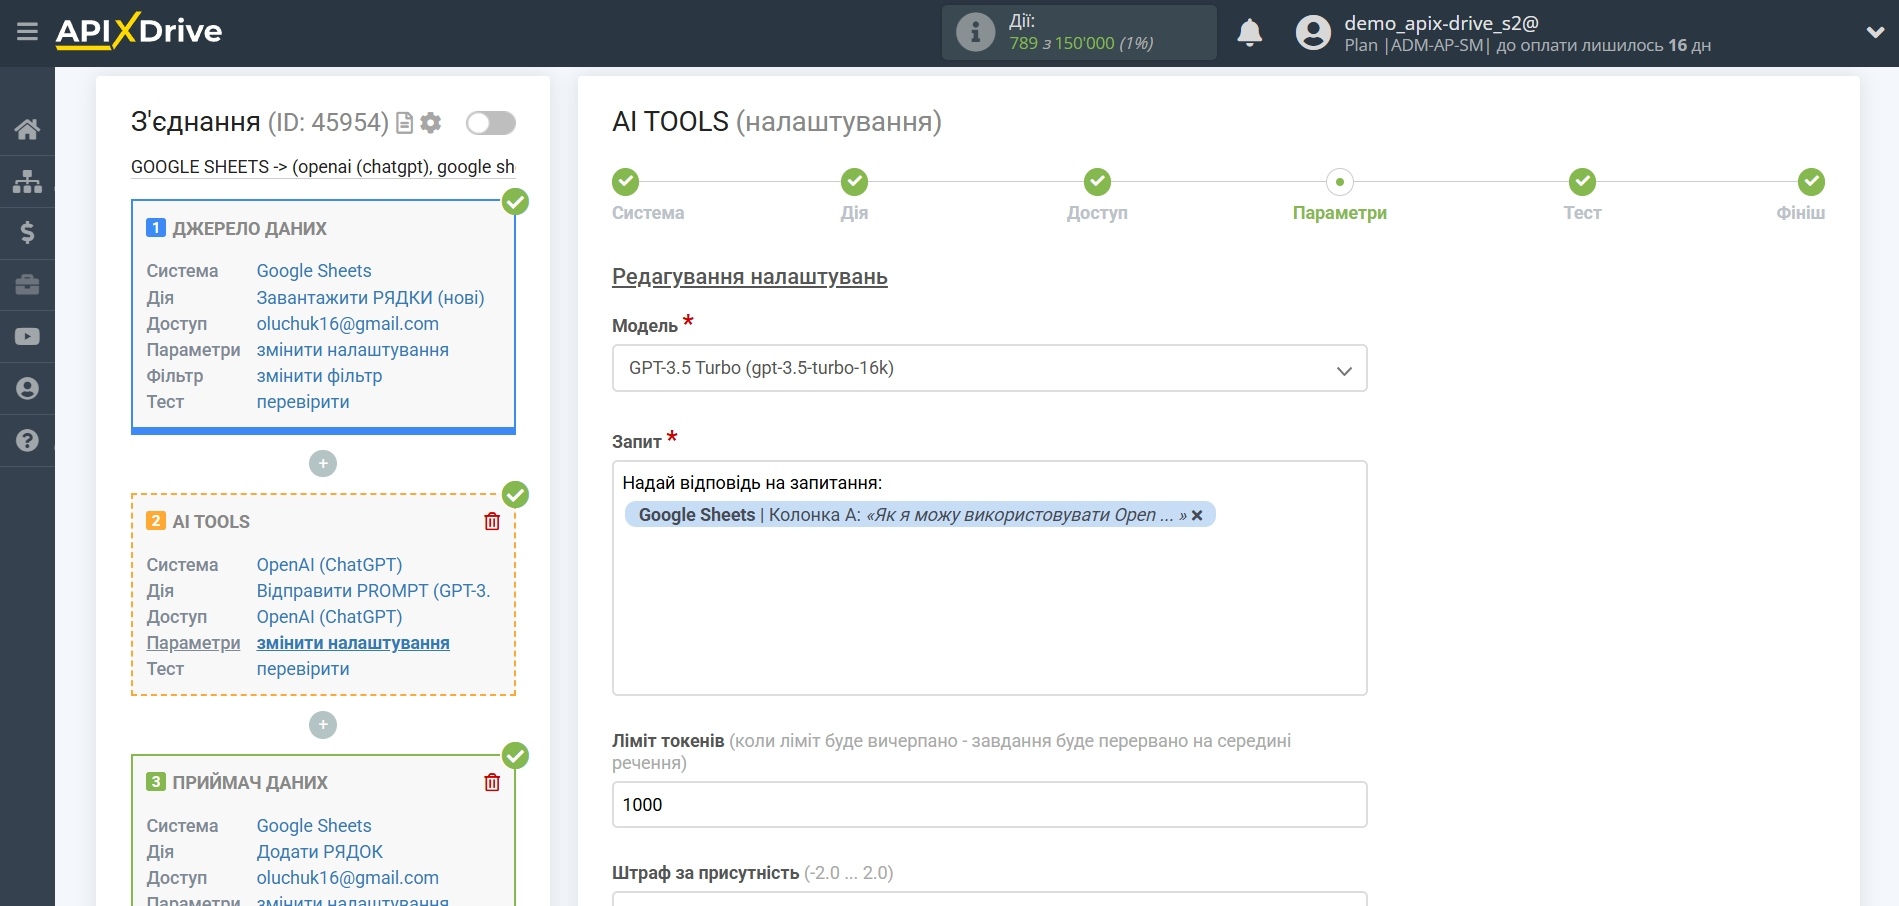Click source oluchuk16@gmail.com access link

348,324
